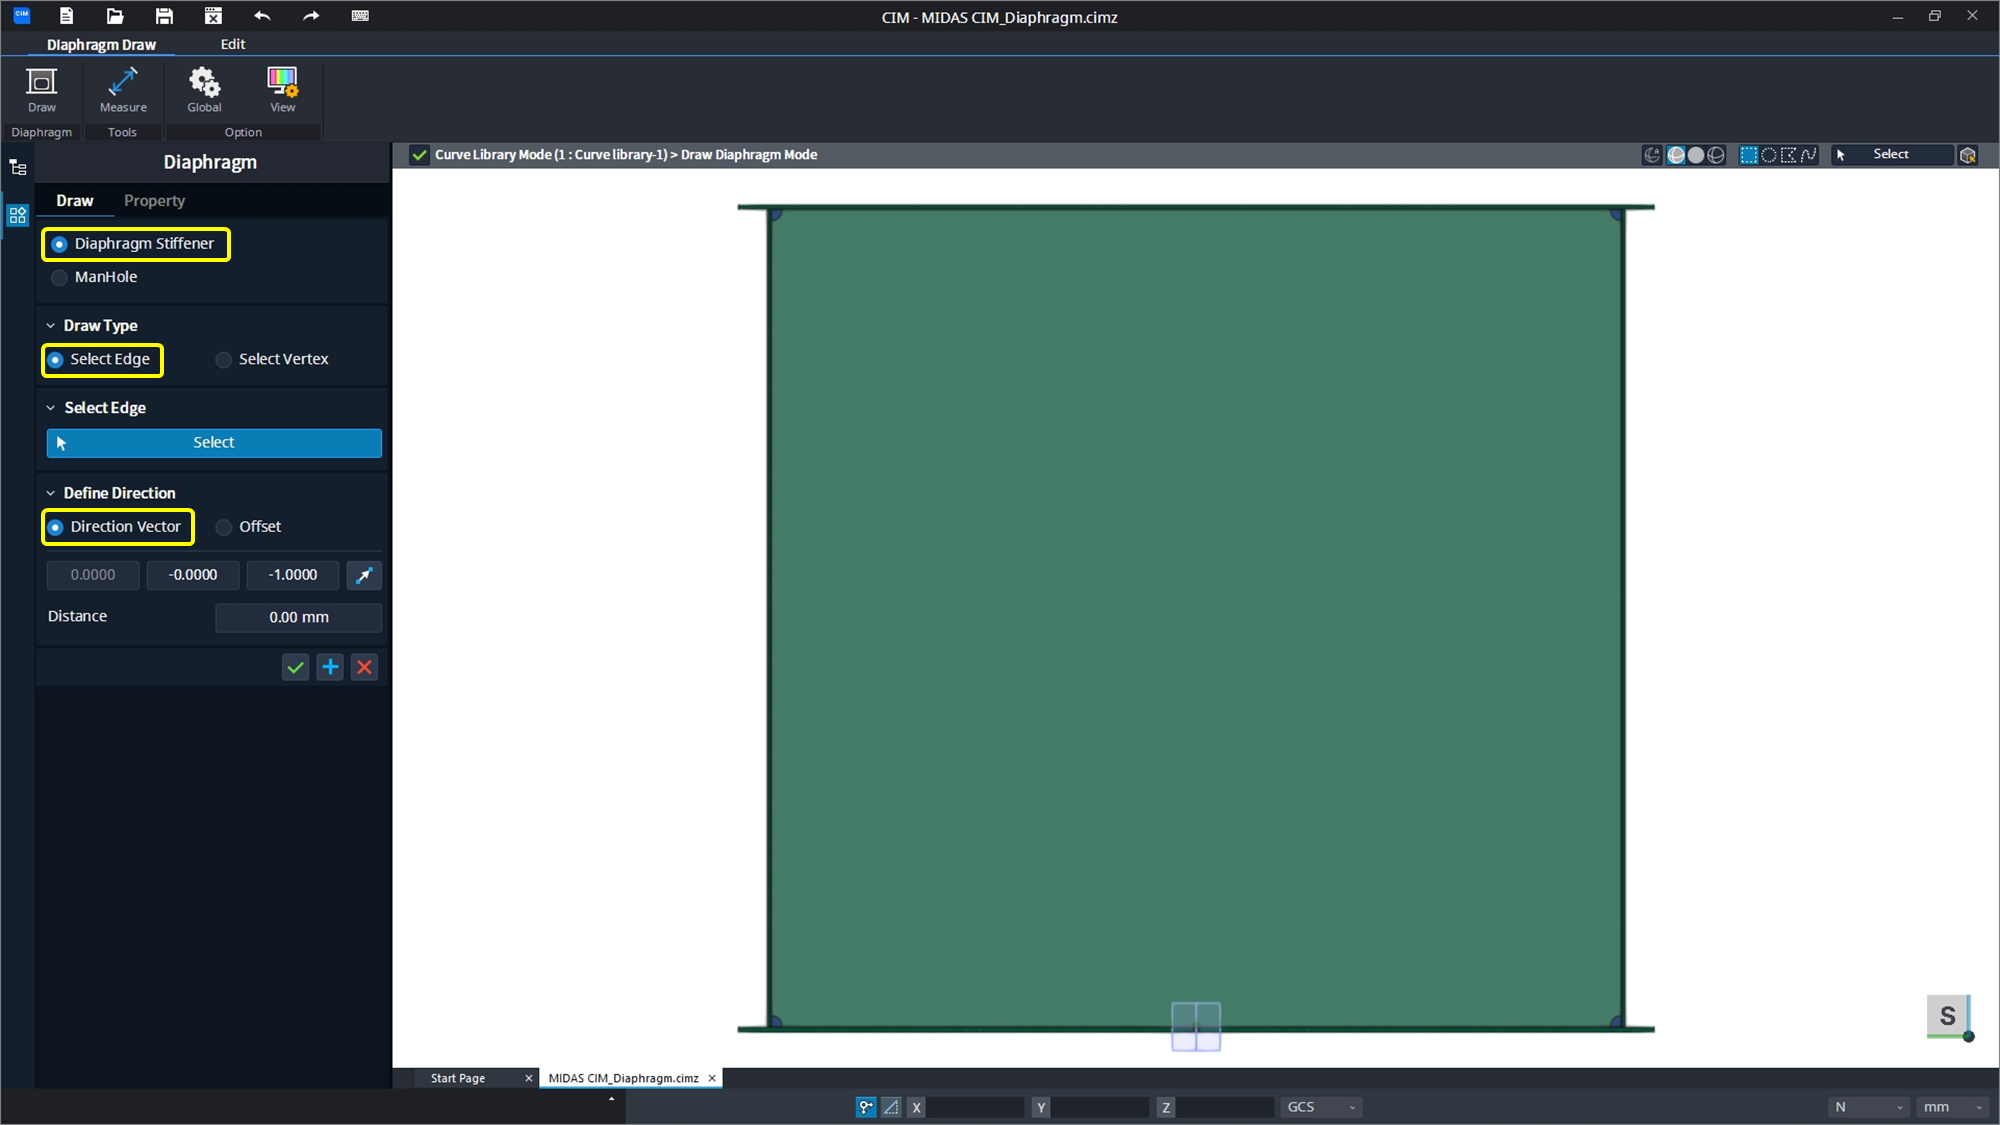Expand the message panel arrow
Image resolution: width=2000 pixels, height=1125 pixels.
click(x=611, y=1099)
